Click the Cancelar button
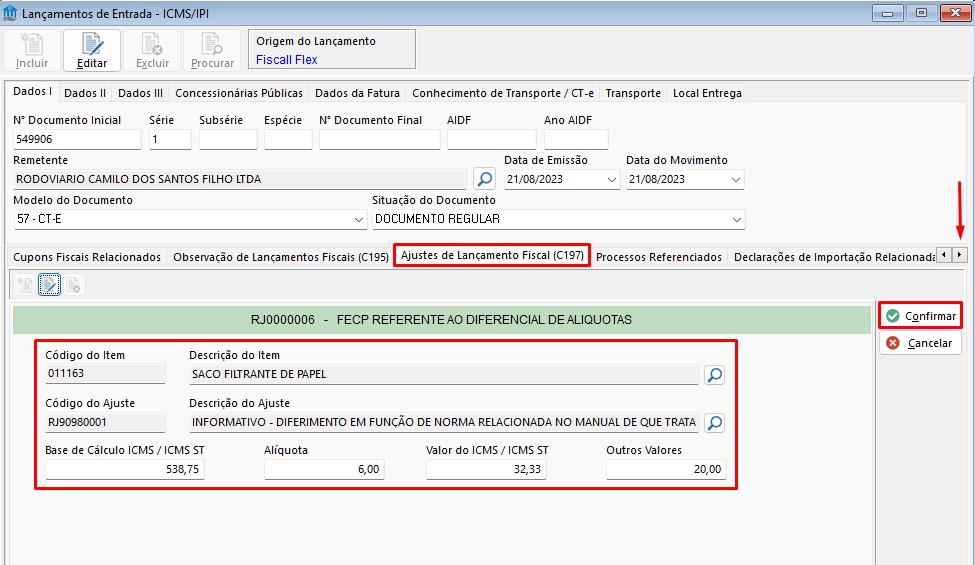 [920, 343]
